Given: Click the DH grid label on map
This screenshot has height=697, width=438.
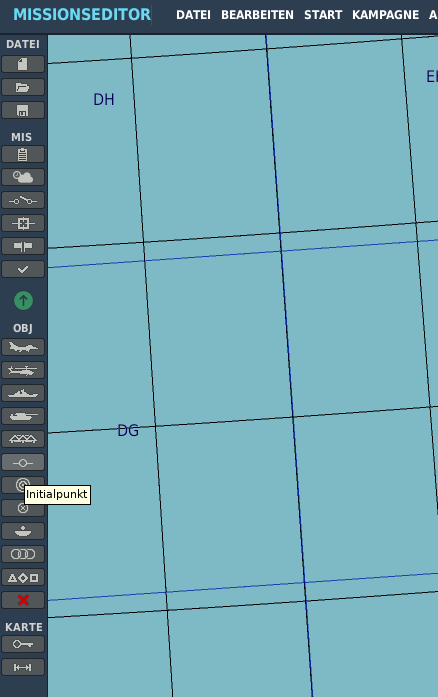Looking at the screenshot, I should (x=104, y=100).
